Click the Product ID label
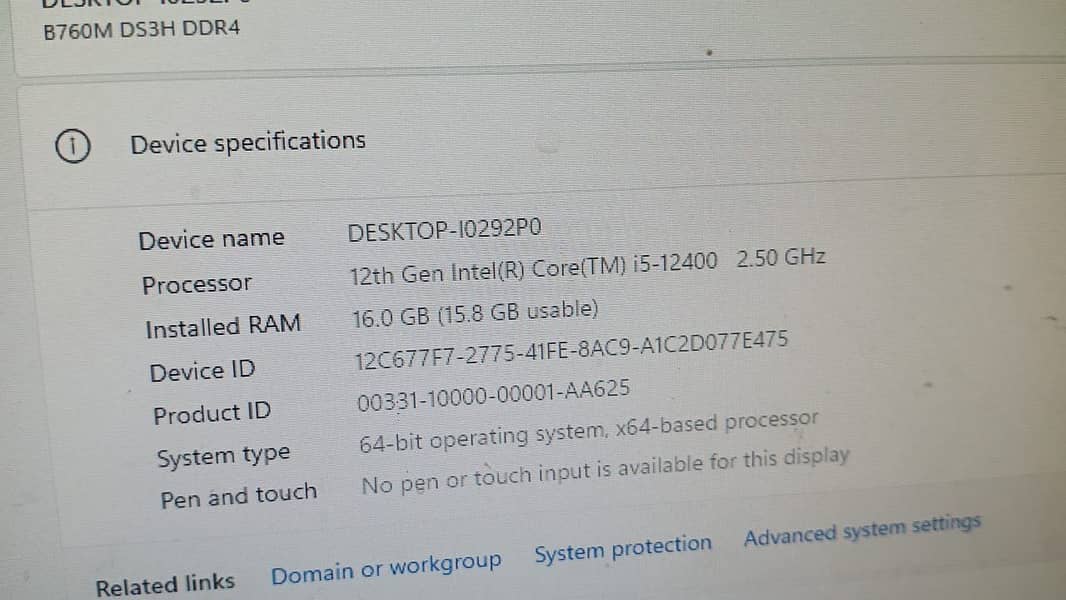 pos(211,413)
